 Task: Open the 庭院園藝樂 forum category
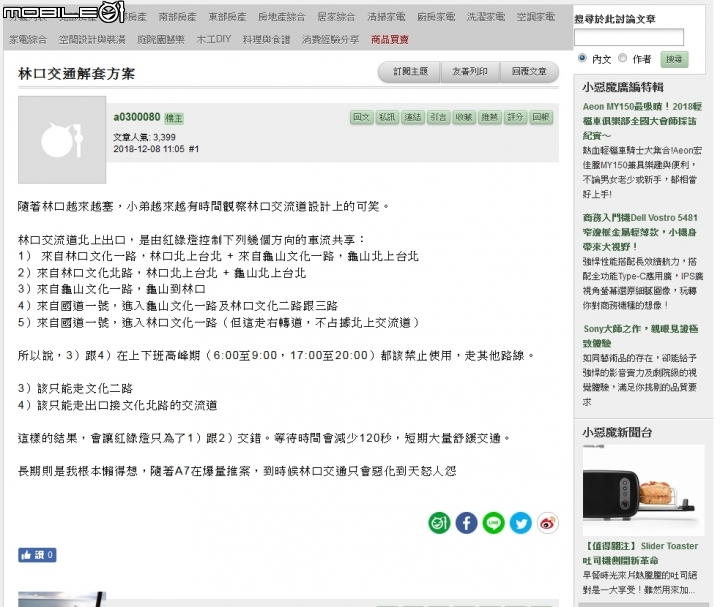[161, 40]
